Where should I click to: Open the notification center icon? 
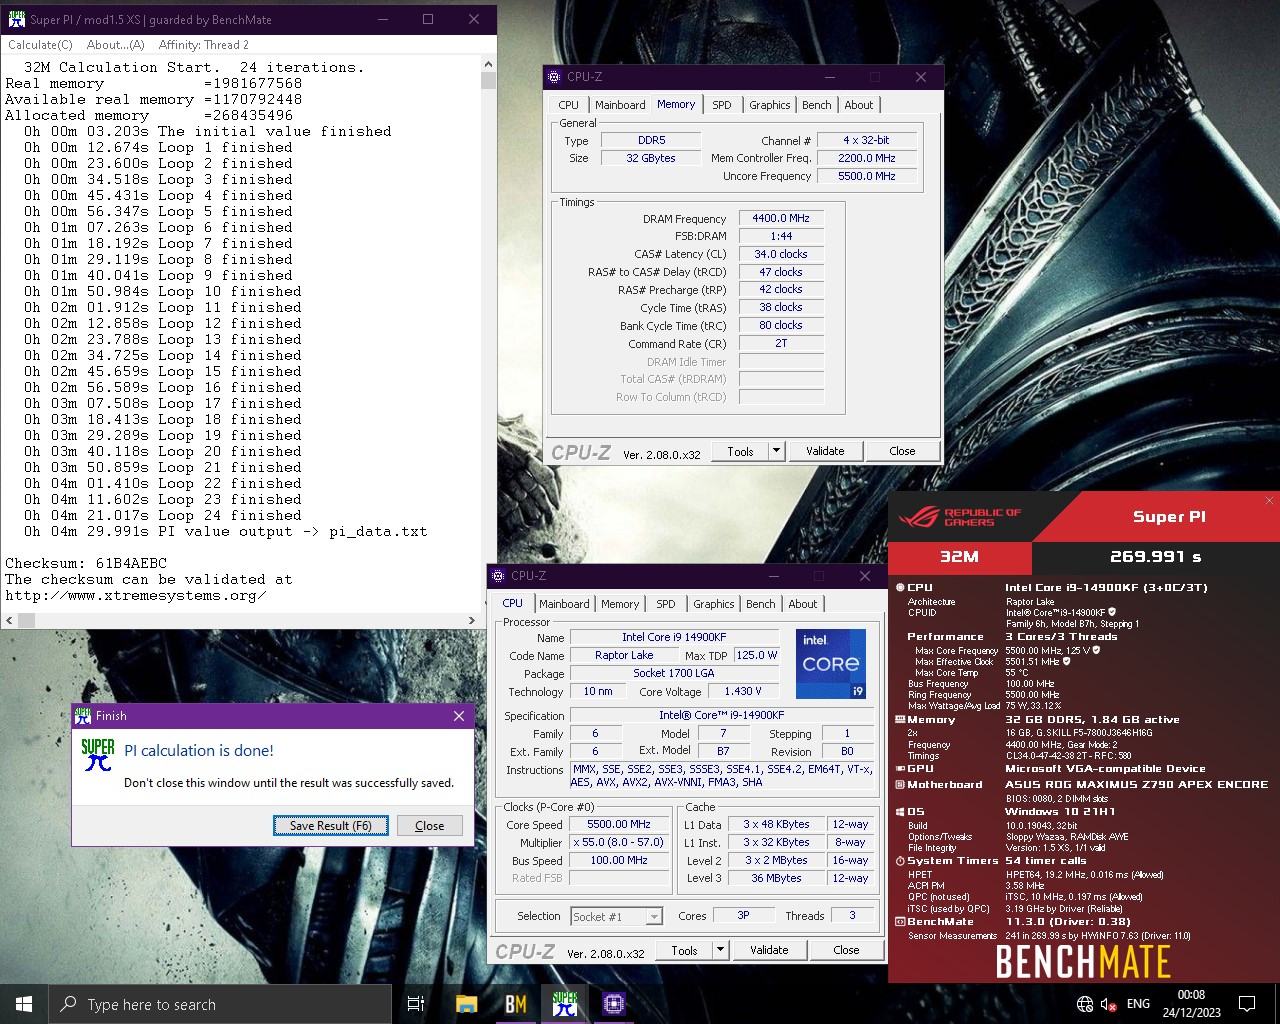[x=1247, y=1004]
